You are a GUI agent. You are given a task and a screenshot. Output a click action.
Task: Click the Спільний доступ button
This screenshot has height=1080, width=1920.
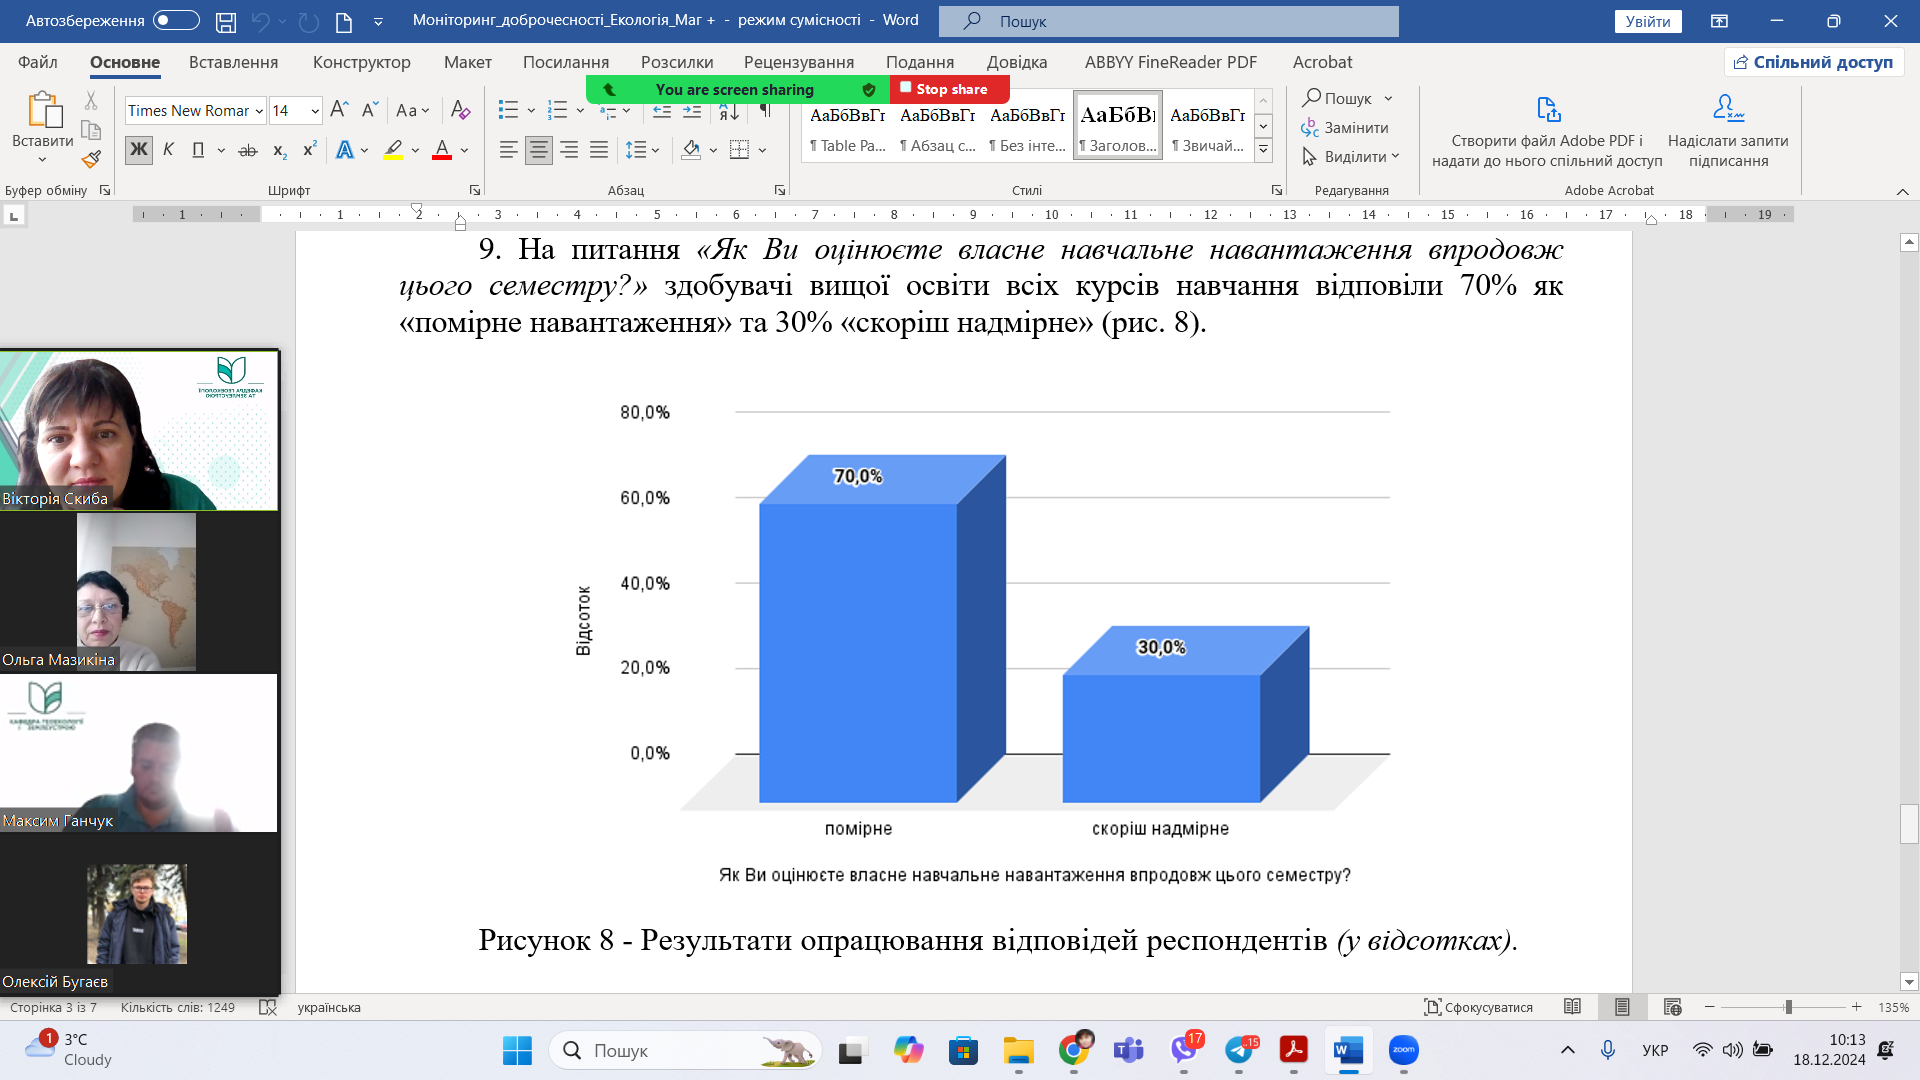pyautogui.click(x=1813, y=62)
